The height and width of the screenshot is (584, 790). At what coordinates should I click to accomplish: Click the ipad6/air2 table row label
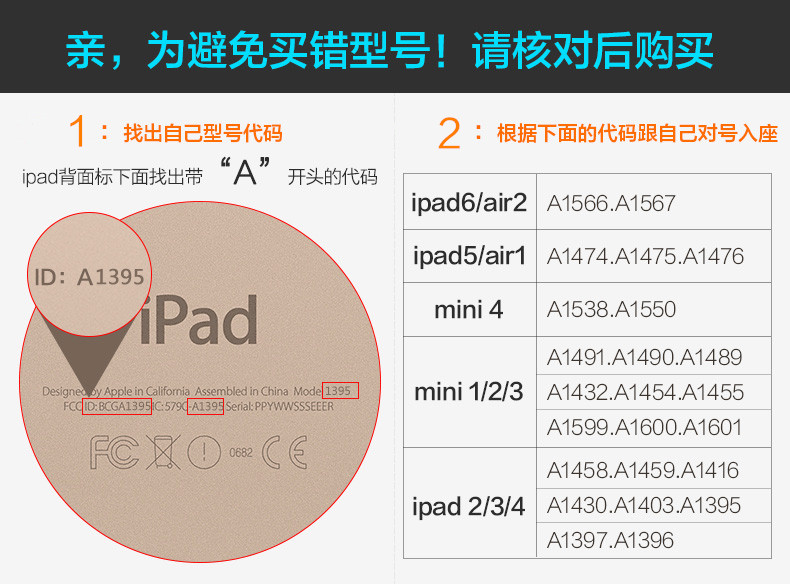pos(468,203)
